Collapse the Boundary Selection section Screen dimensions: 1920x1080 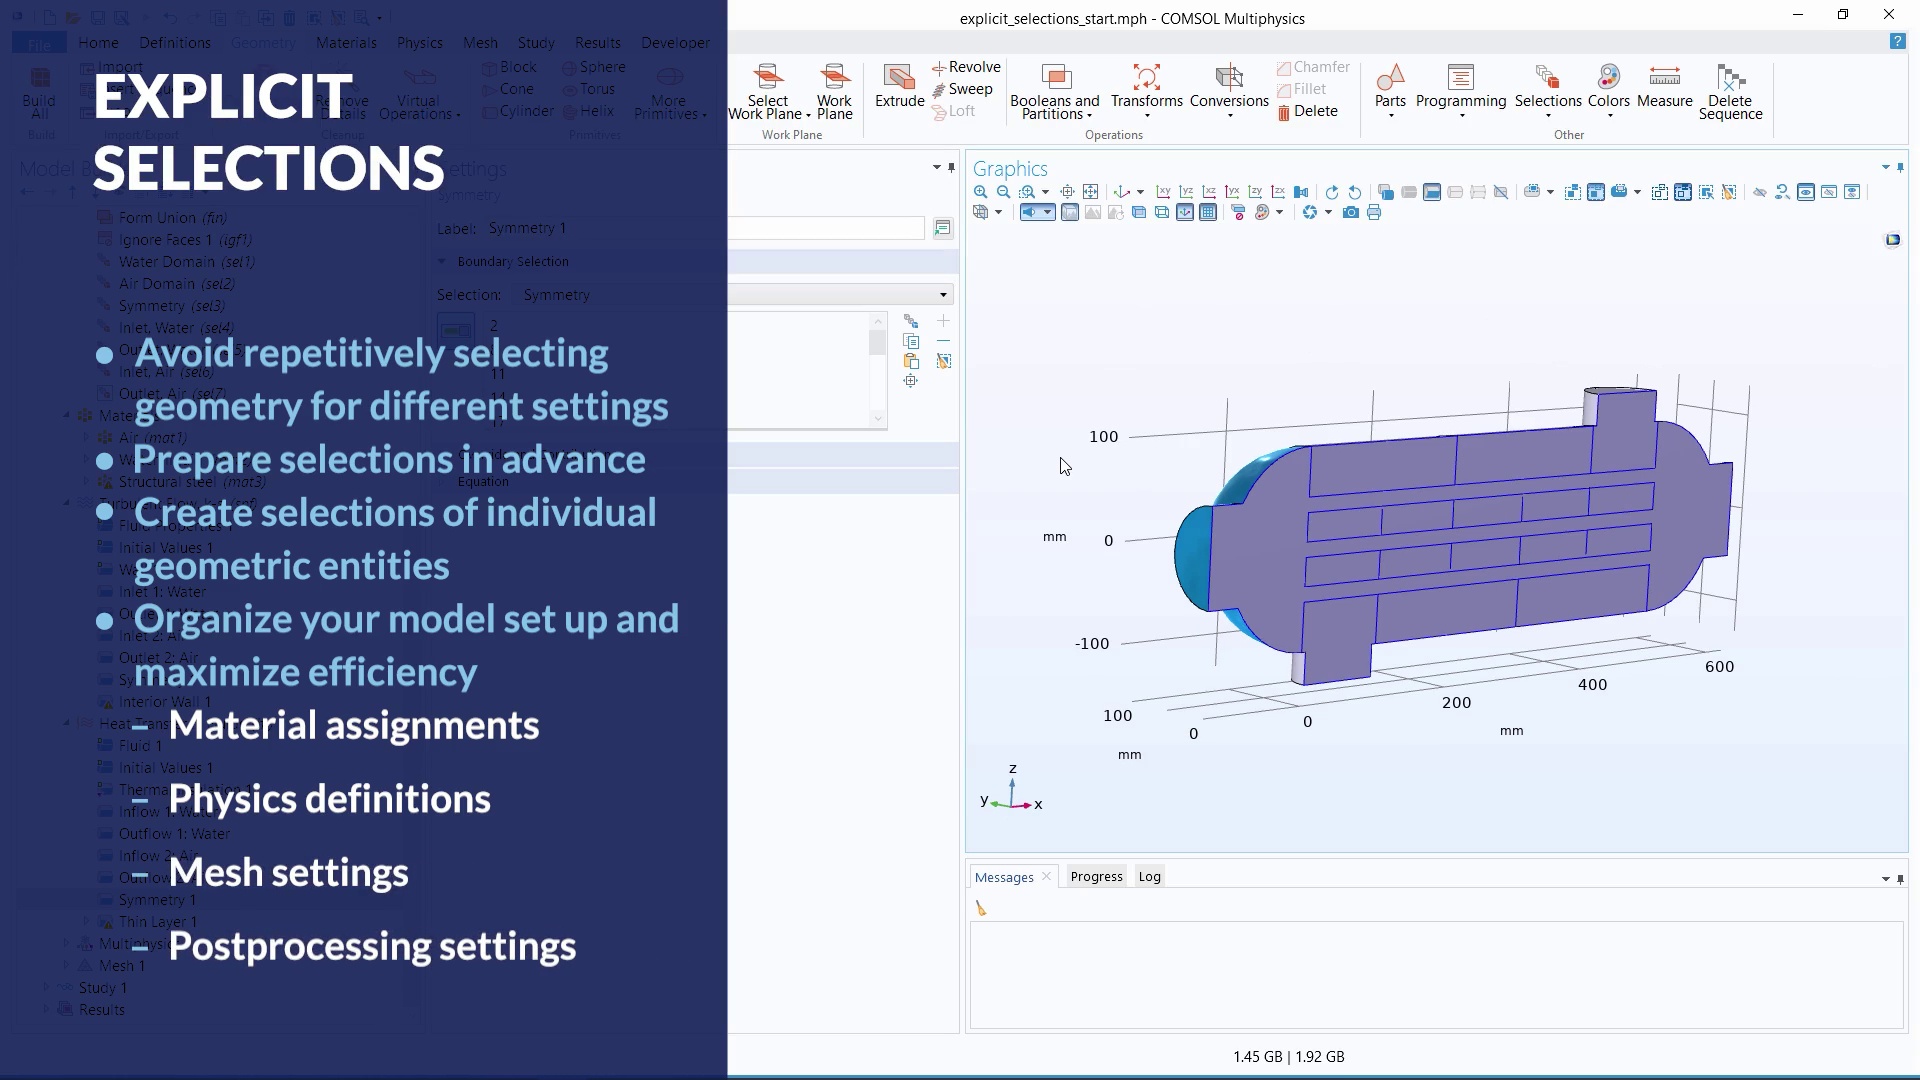coord(442,261)
